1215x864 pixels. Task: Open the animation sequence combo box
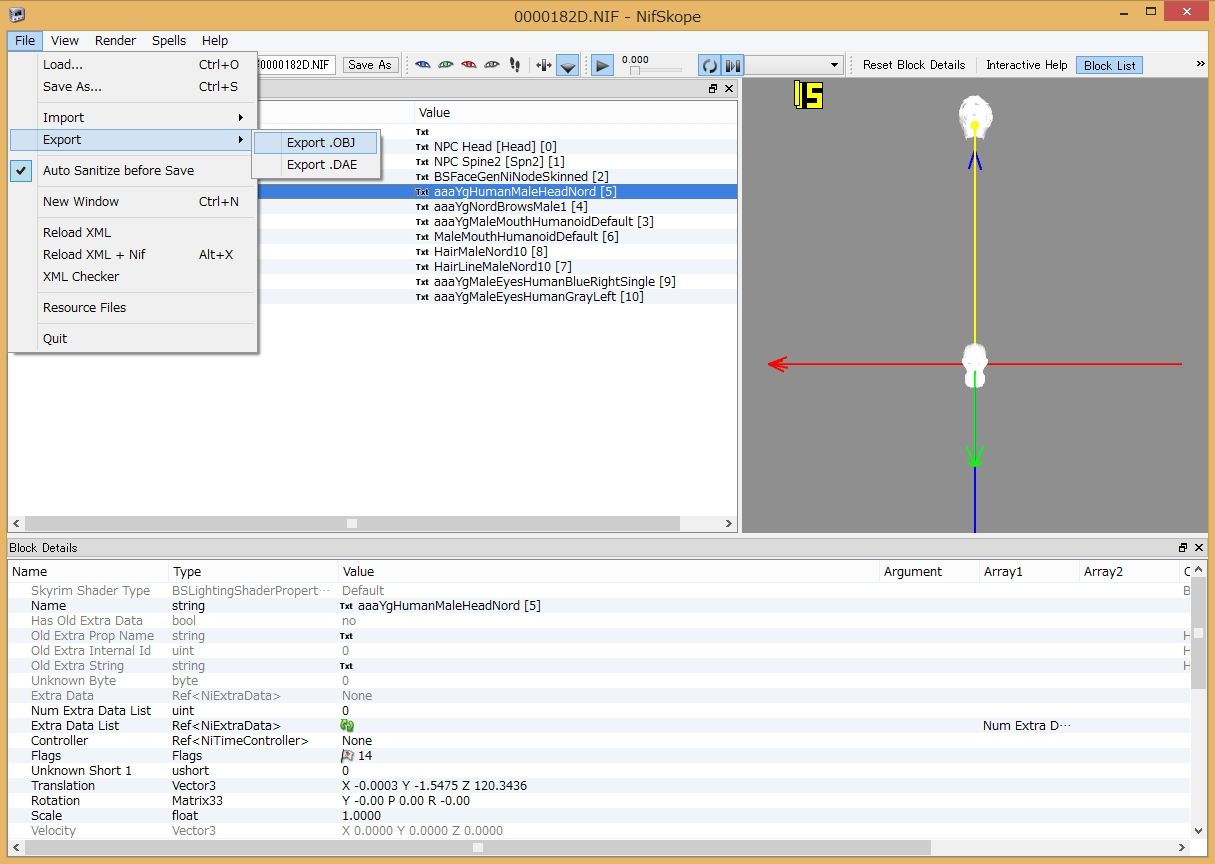tap(795, 65)
